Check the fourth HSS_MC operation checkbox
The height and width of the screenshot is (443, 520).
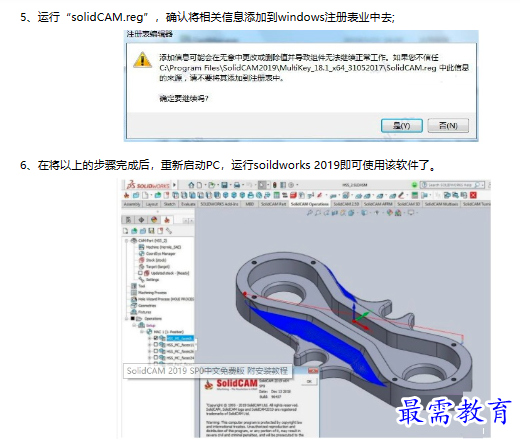pyautogui.click(x=156, y=357)
